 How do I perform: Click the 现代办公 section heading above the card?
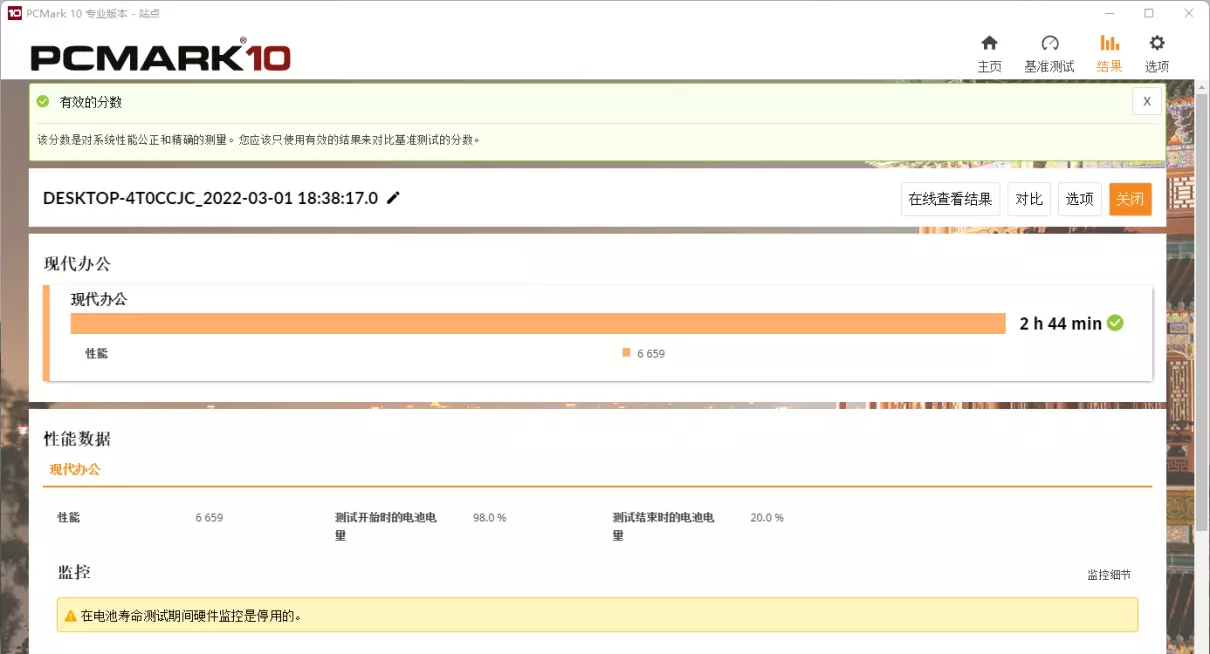pyautogui.click(x=77, y=264)
